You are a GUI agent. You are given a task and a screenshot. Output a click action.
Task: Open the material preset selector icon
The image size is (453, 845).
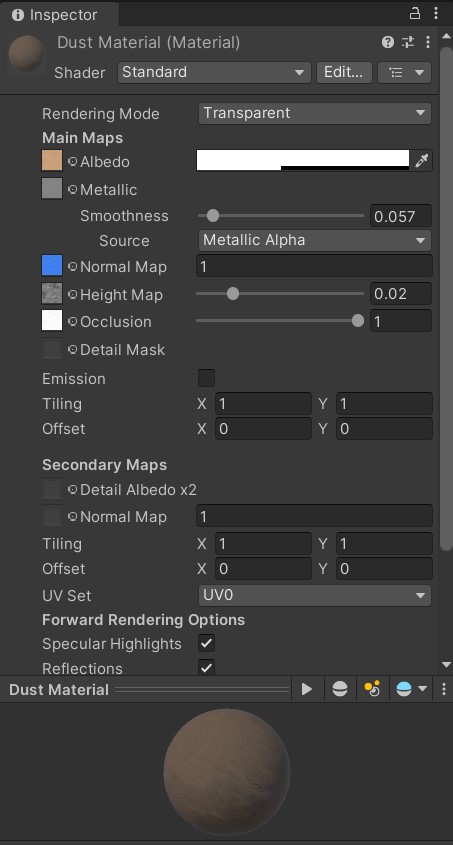click(408, 42)
